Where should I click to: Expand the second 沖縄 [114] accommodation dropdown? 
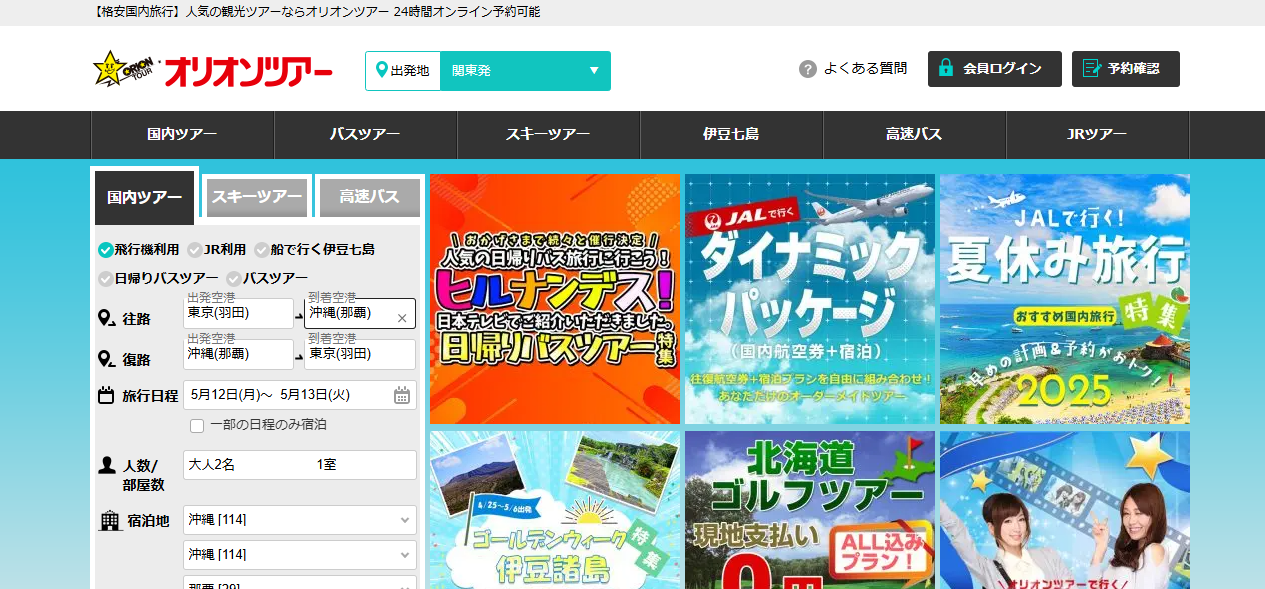click(x=299, y=555)
